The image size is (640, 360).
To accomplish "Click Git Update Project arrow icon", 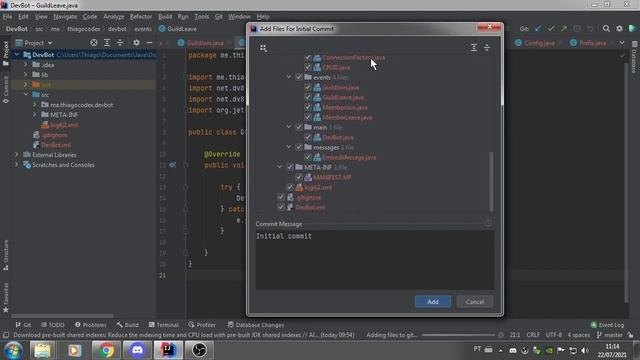I will pyautogui.click(x=538, y=29).
